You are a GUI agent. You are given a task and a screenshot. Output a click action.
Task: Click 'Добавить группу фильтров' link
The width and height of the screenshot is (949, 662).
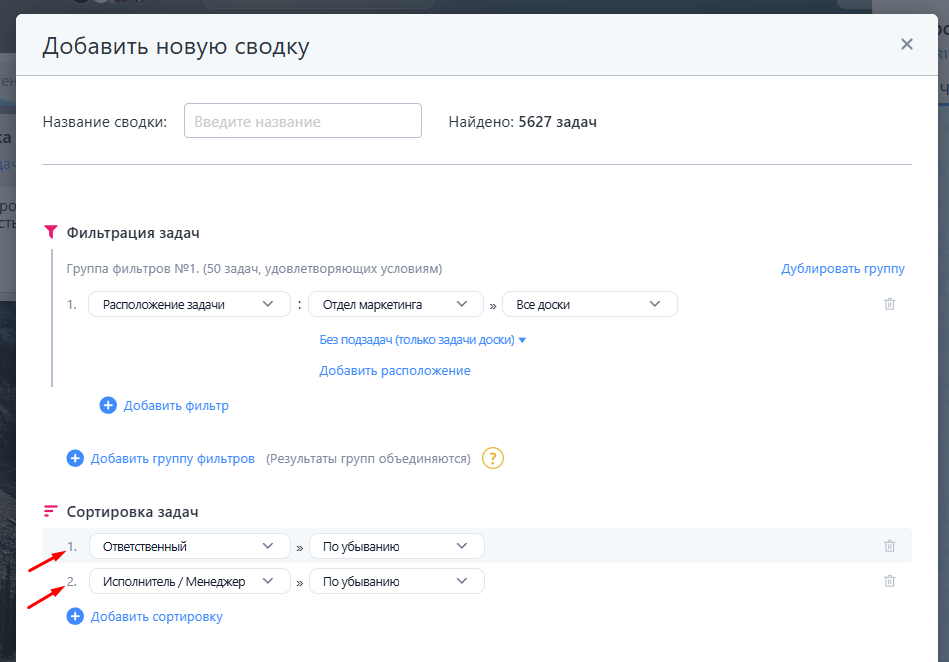click(172, 459)
